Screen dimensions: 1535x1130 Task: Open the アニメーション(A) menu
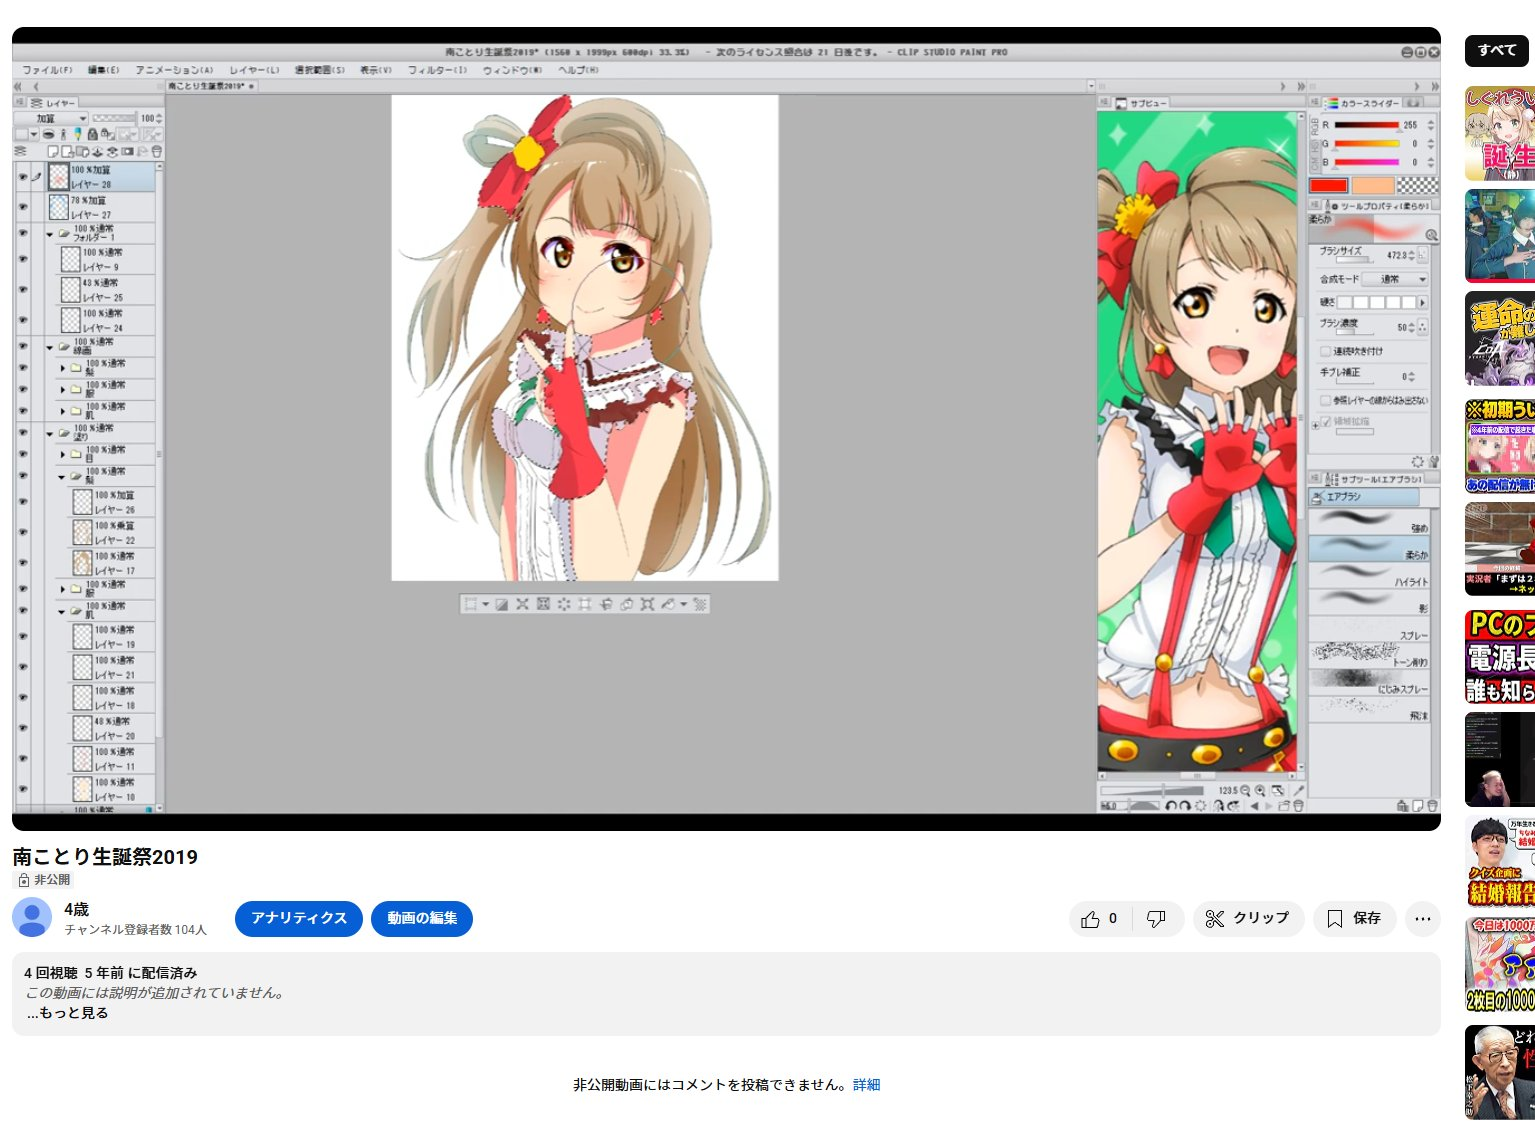[x=174, y=70]
